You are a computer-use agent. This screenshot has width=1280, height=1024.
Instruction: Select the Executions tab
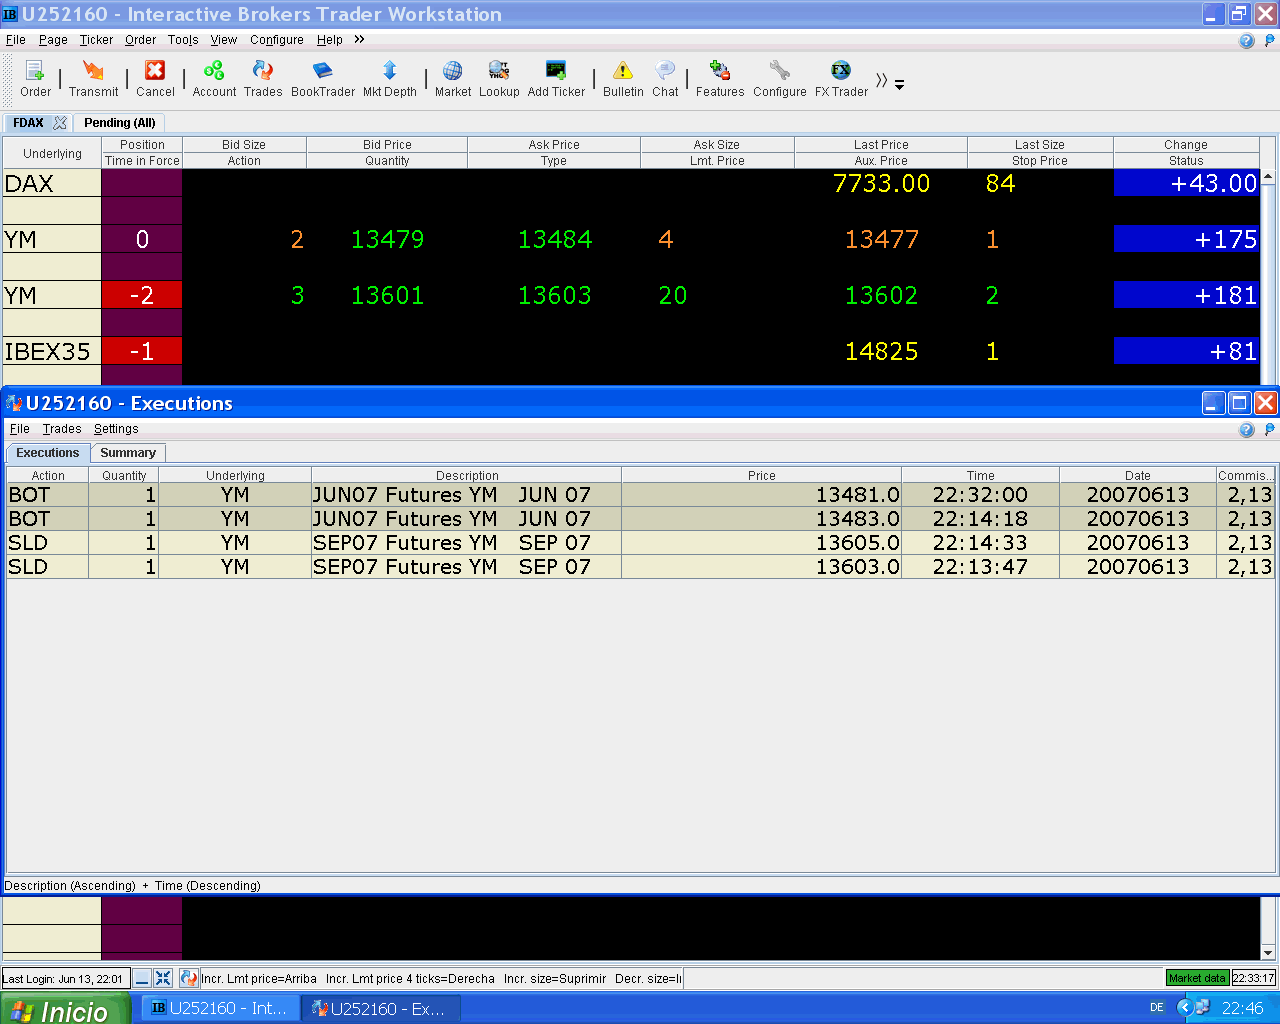(x=48, y=453)
